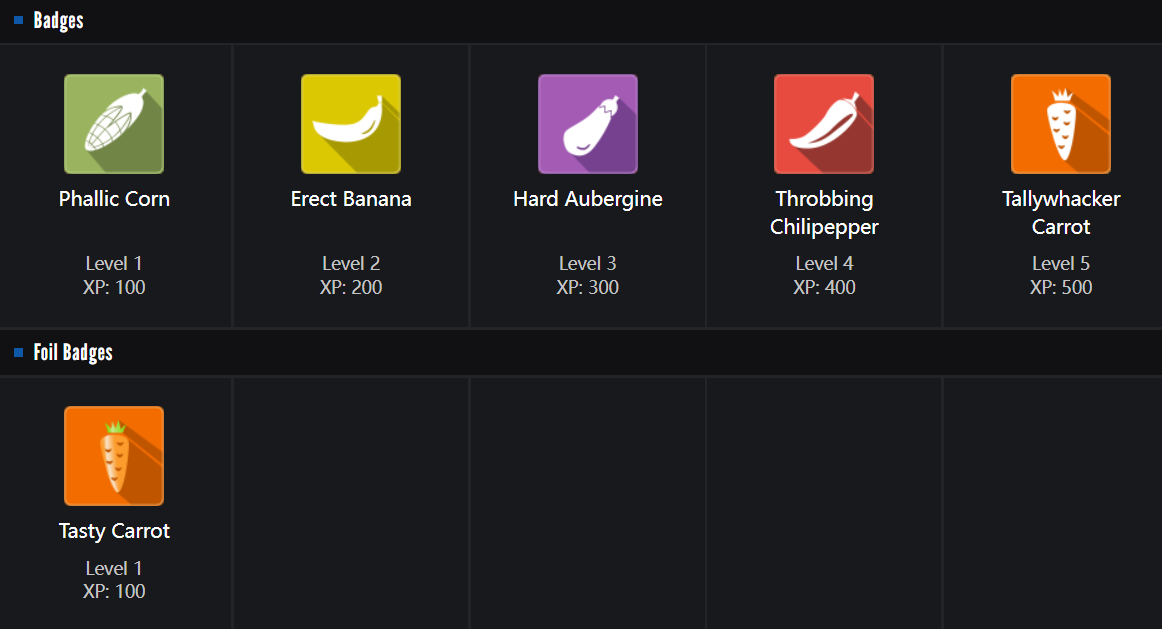
Task: Click the Badges section header
Action: coord(58,20)
